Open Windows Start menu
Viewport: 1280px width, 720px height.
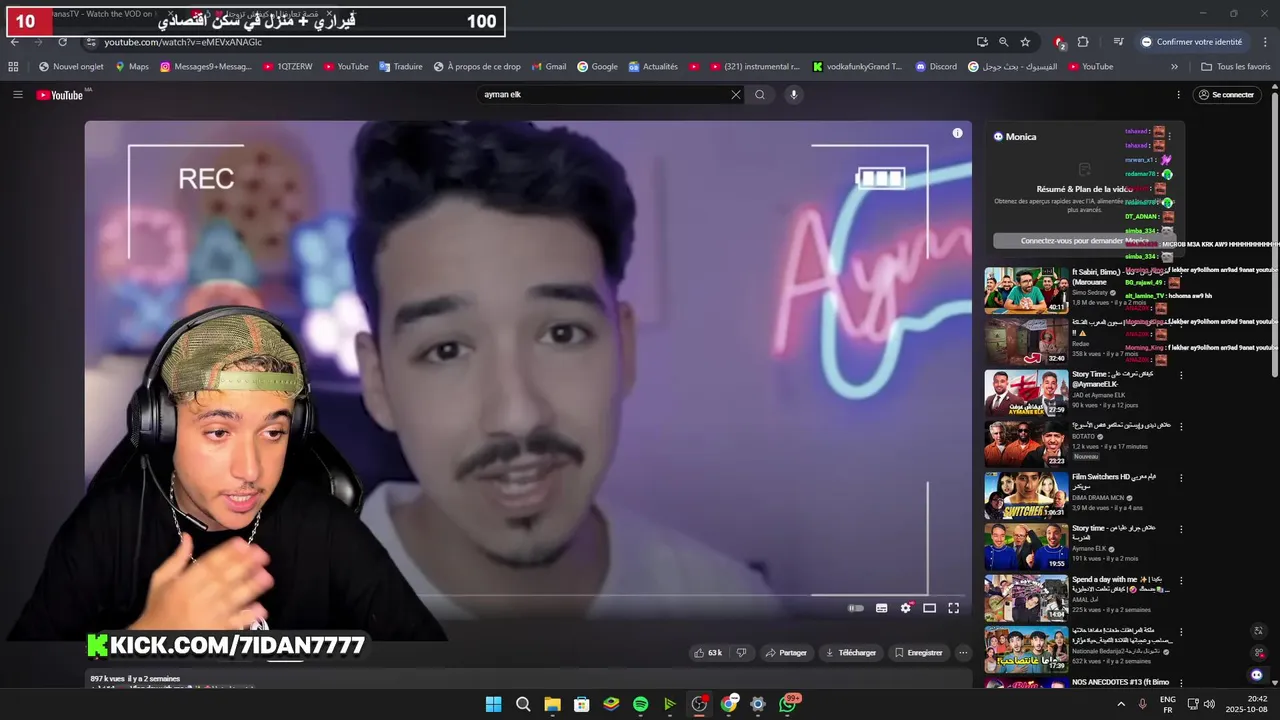click(x=493, y=704)
